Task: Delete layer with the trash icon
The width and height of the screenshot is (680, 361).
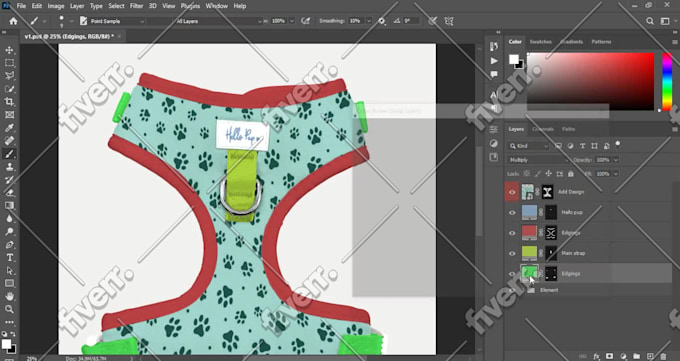Action: [x=663, y=356]
